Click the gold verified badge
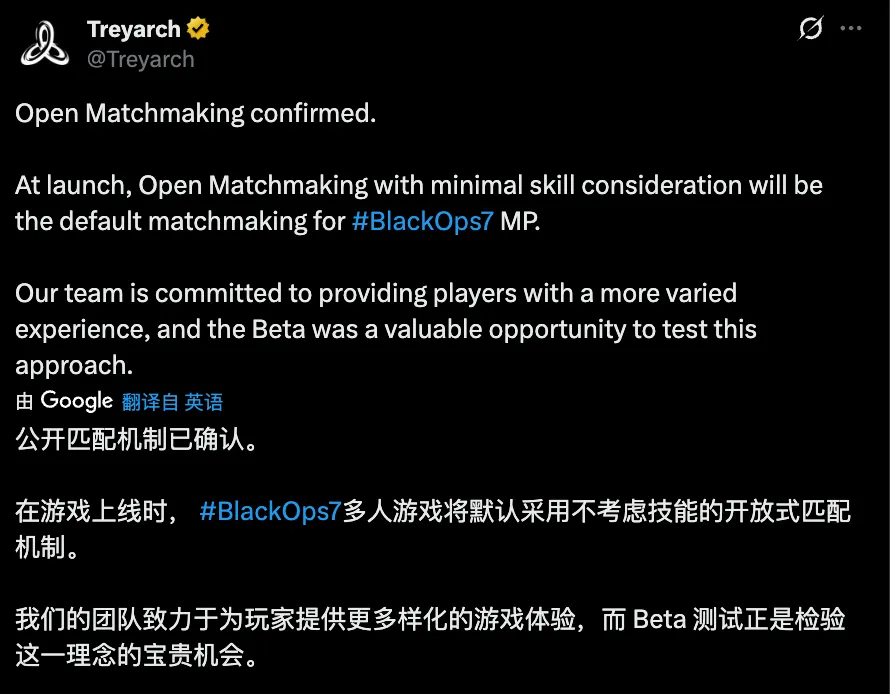The image size is (890, 694). (x=198, y=29)
